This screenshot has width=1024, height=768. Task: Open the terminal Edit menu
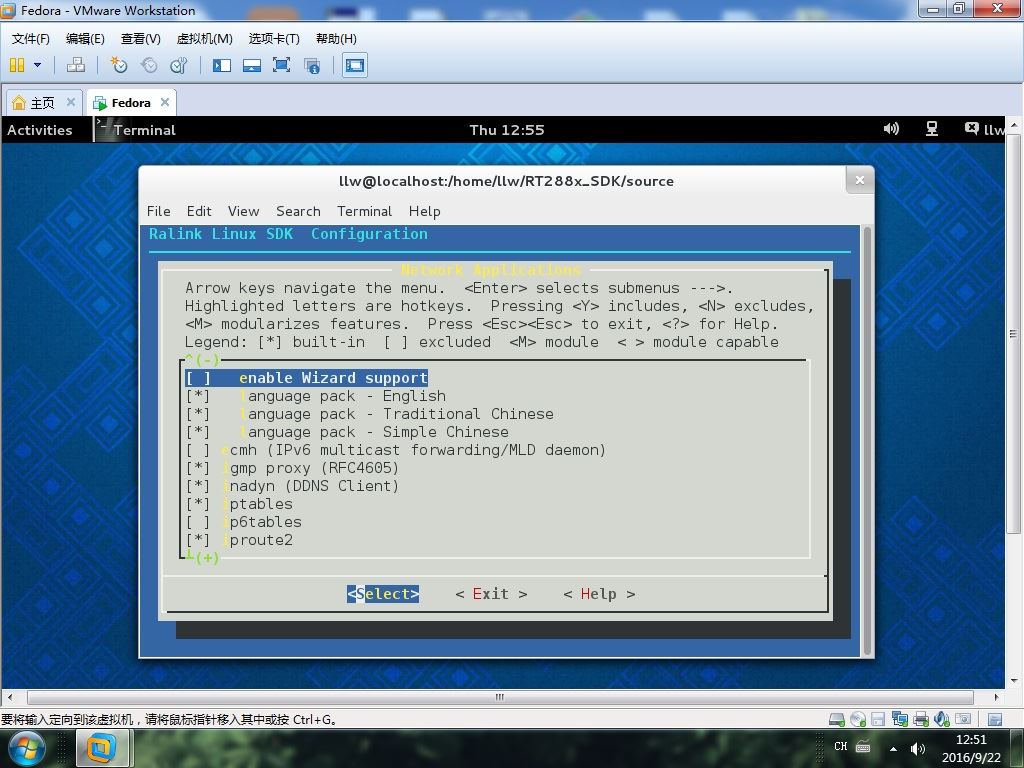pyautogui.click(x=199, y=211)
